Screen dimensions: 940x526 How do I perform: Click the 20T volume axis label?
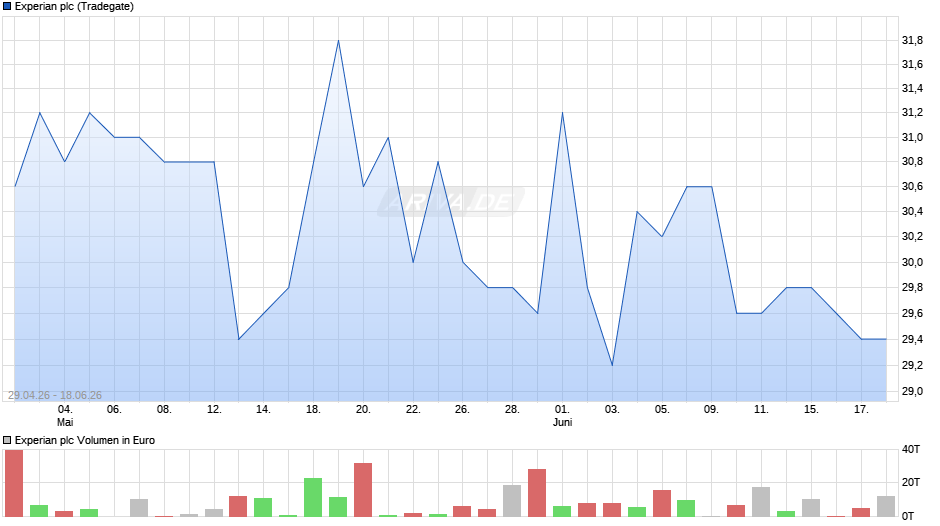(x=911, y=482)
